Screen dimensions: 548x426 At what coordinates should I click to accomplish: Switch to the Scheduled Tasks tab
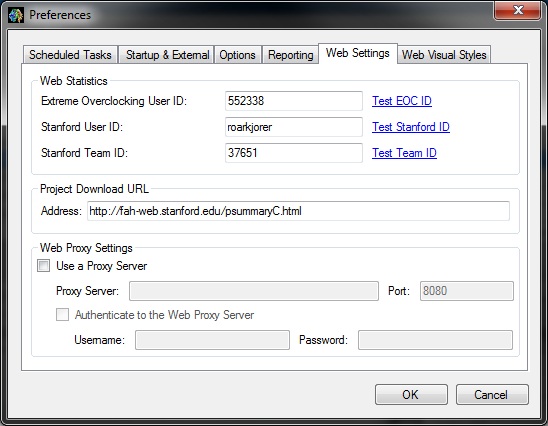70,55
